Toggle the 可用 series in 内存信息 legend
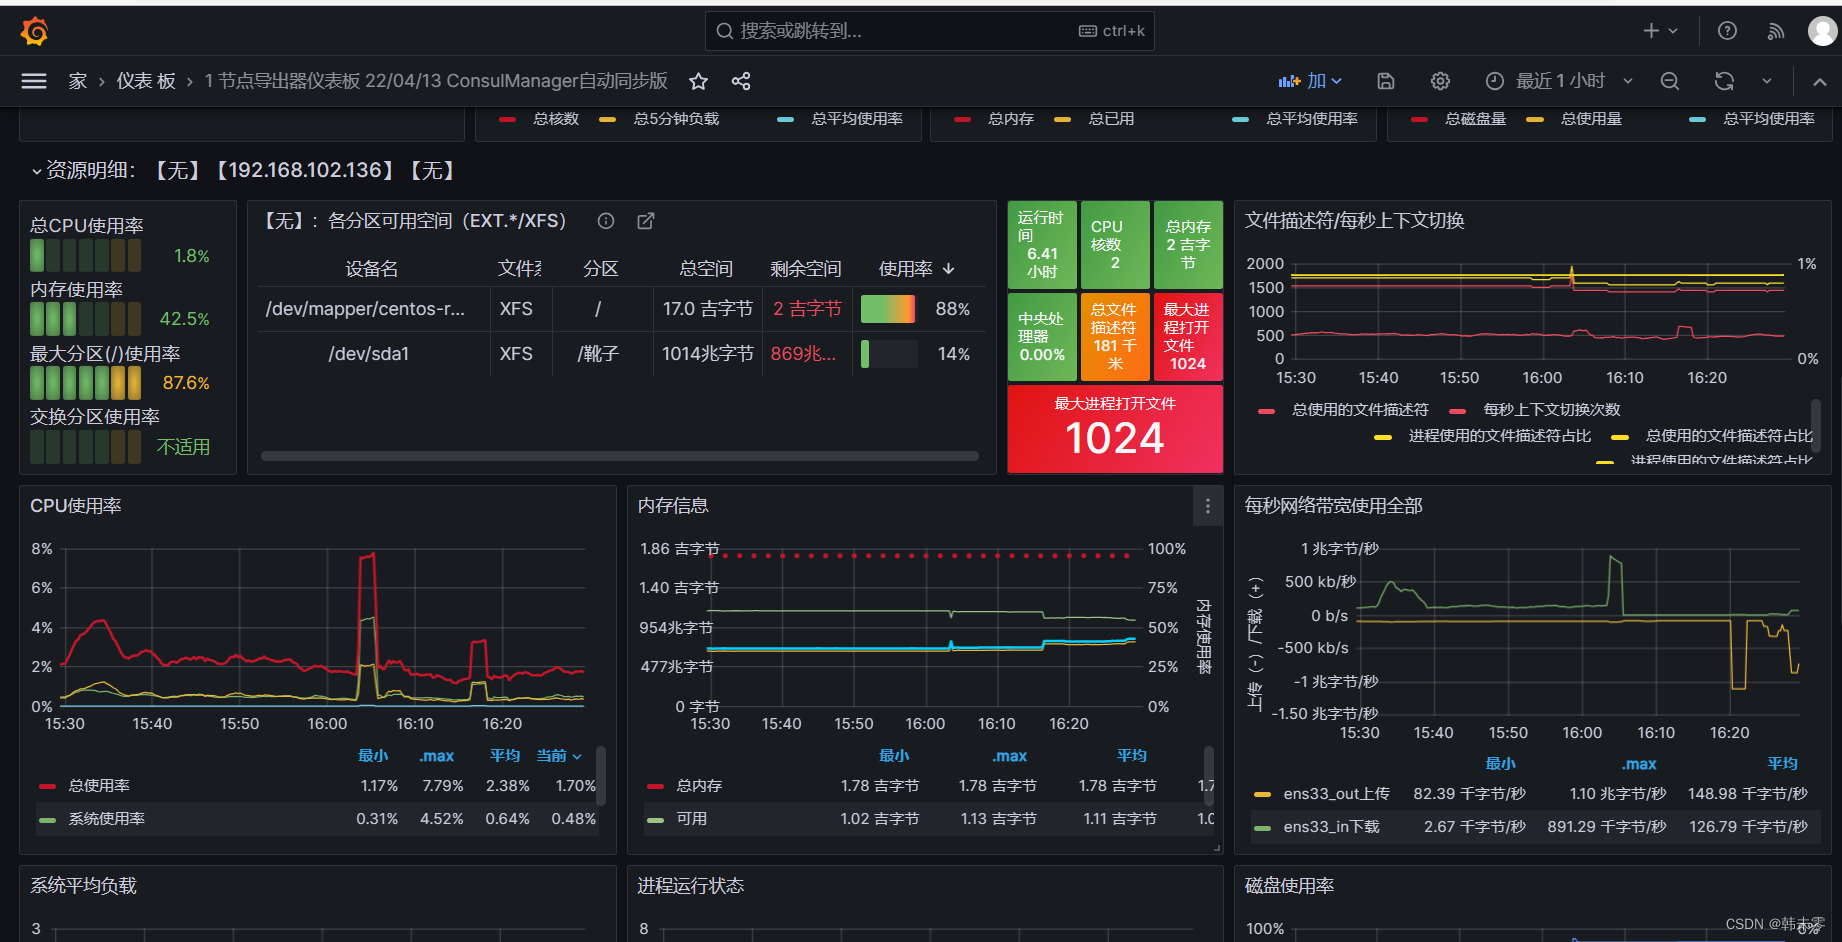Screen dimensions: 1842x942 pyautogui.click(x=692, y=818)
